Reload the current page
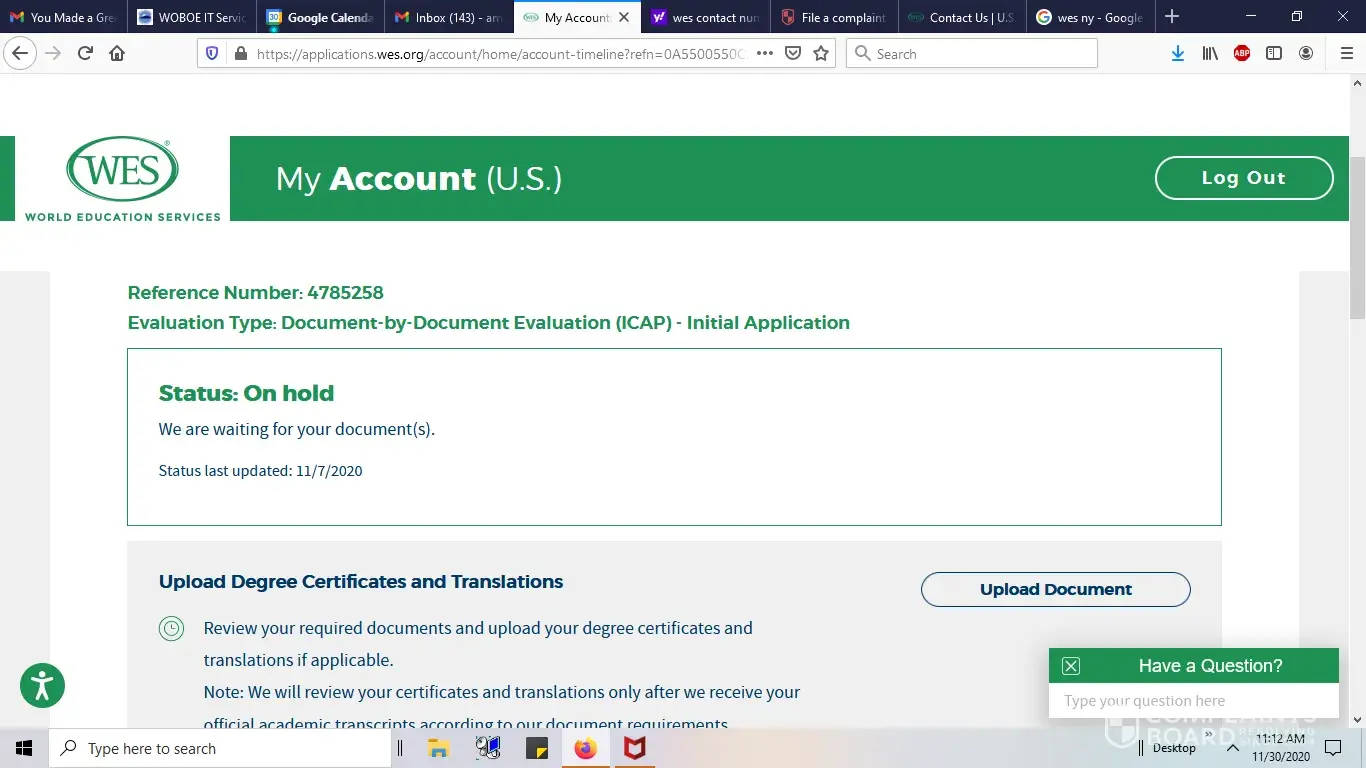 pyautogui.click(x=85, y=54)
